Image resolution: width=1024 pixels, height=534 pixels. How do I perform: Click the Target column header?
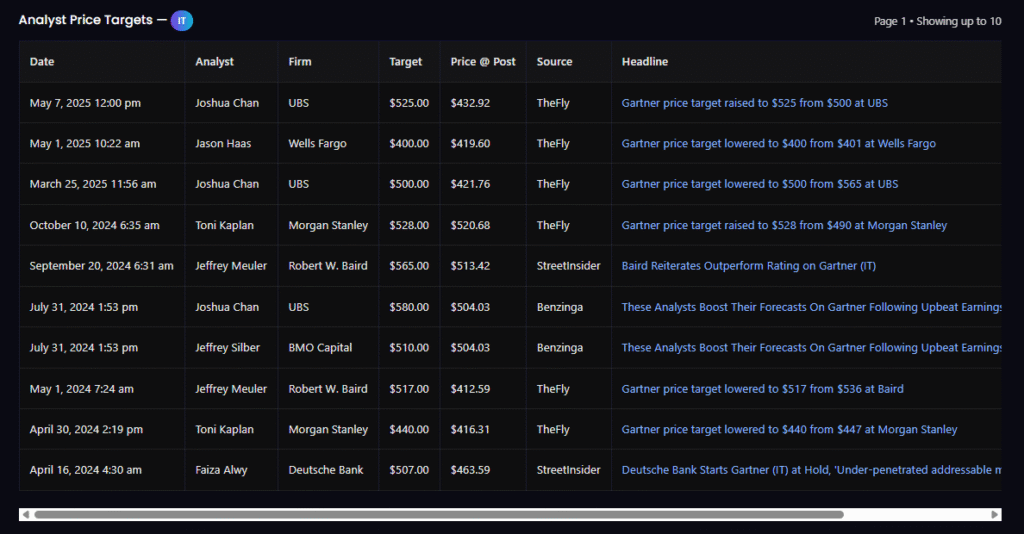tap(405, 62)
